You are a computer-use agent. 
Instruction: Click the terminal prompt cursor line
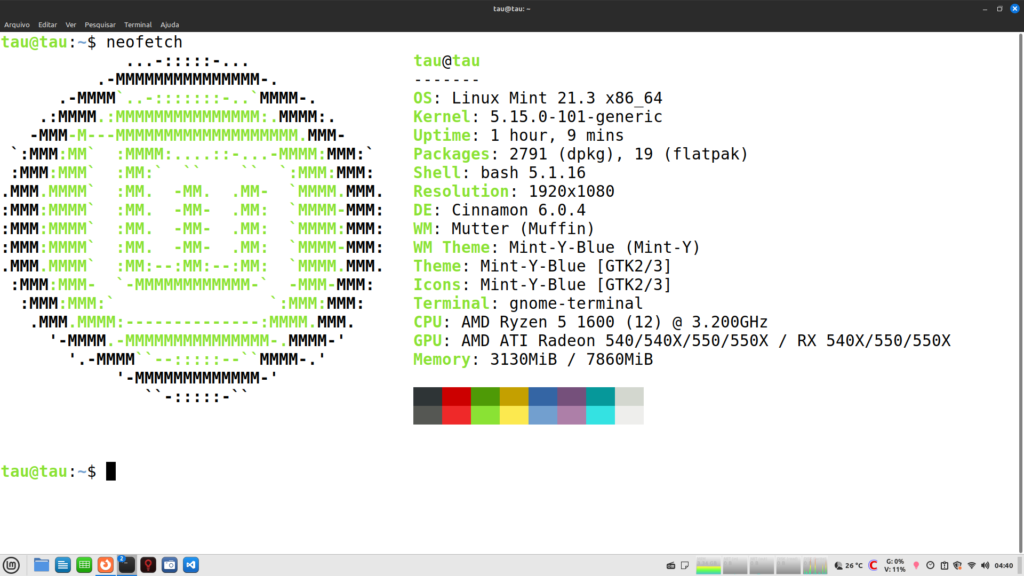point(111,471)
